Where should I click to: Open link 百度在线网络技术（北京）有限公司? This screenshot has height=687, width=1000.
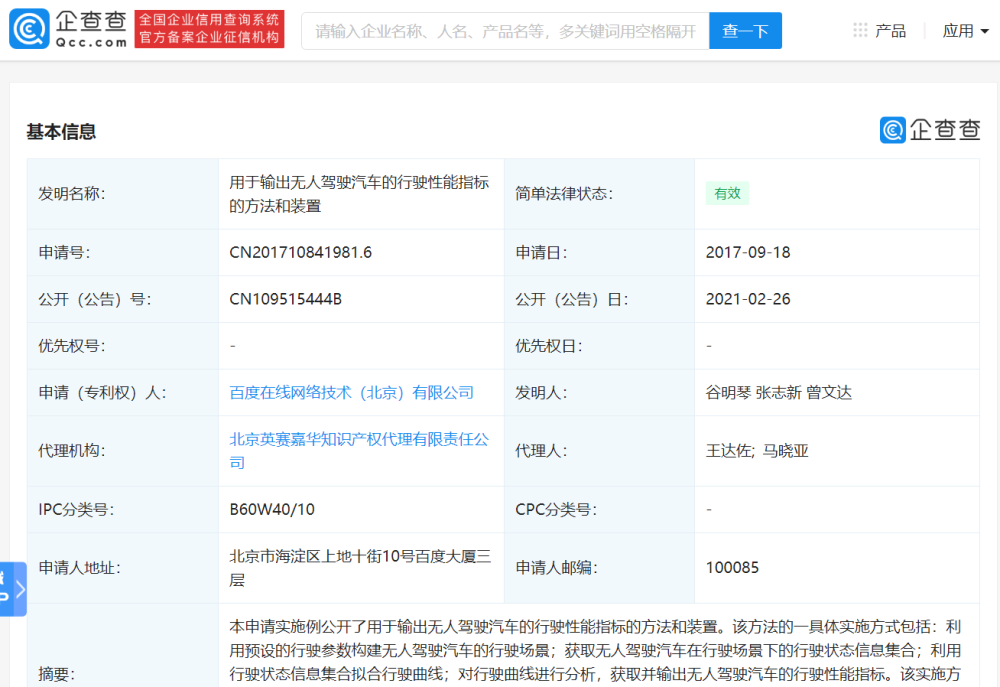pos(350,392)
